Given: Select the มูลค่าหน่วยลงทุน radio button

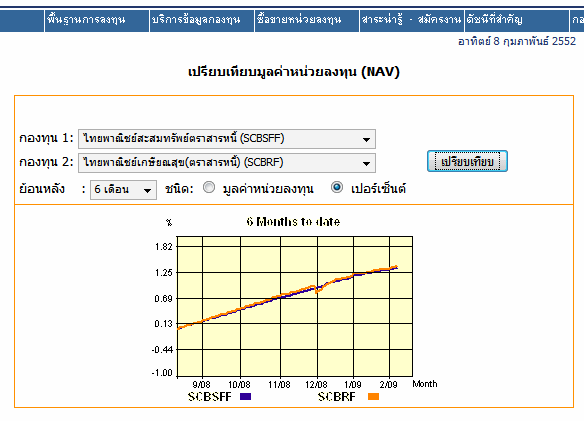Looking at the screenshot, I should pyautogui.click(x=209, y=187).
